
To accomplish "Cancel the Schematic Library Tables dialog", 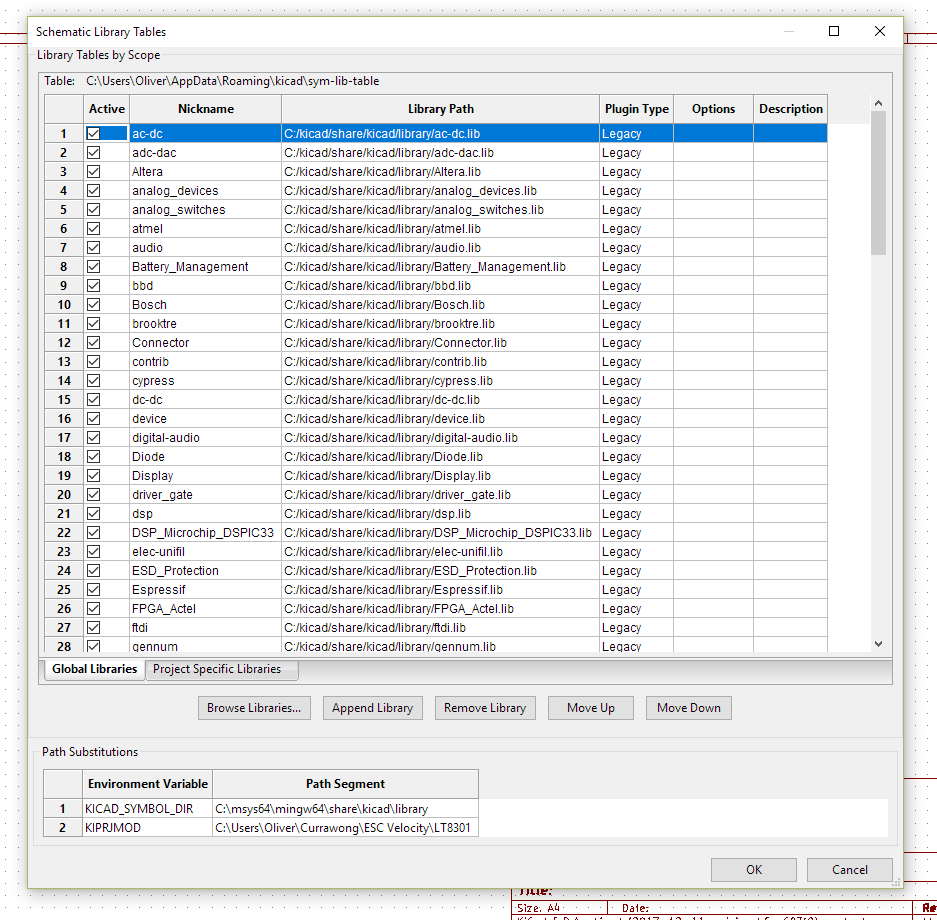I will click(849, 870).
